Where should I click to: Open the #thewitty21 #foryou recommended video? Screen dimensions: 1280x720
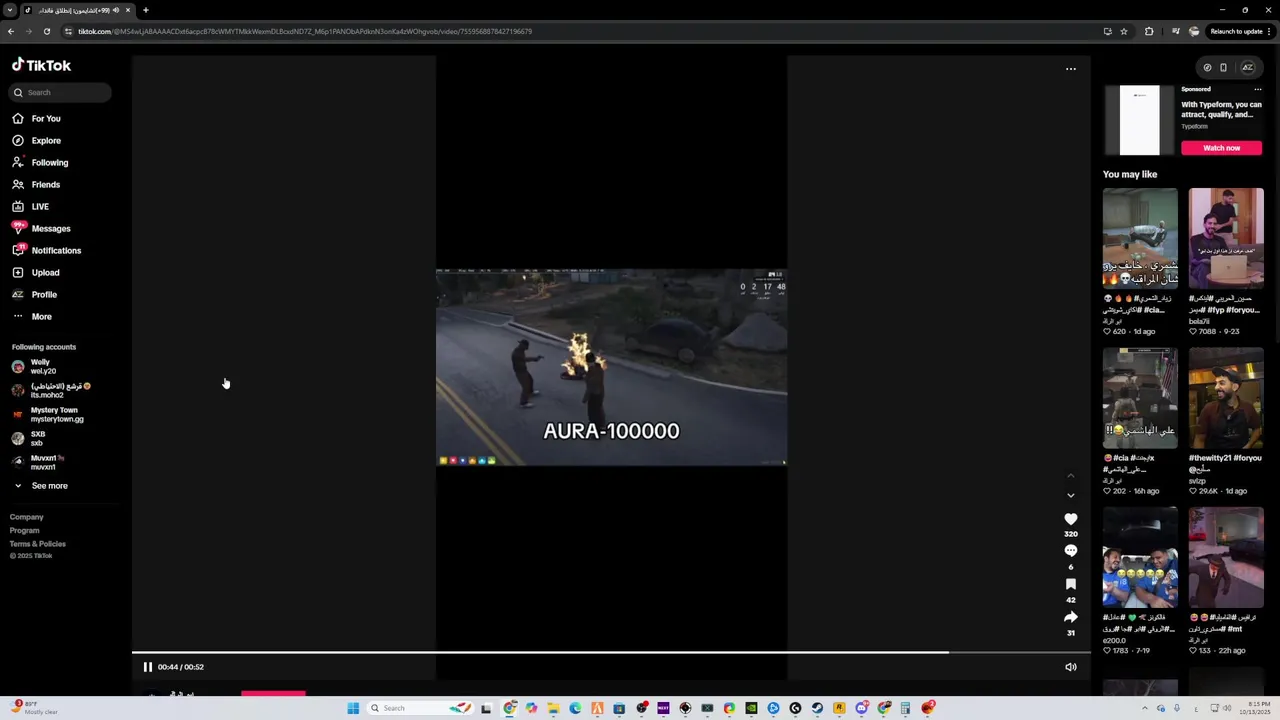pyautogui.click(x=1226, y=398)
